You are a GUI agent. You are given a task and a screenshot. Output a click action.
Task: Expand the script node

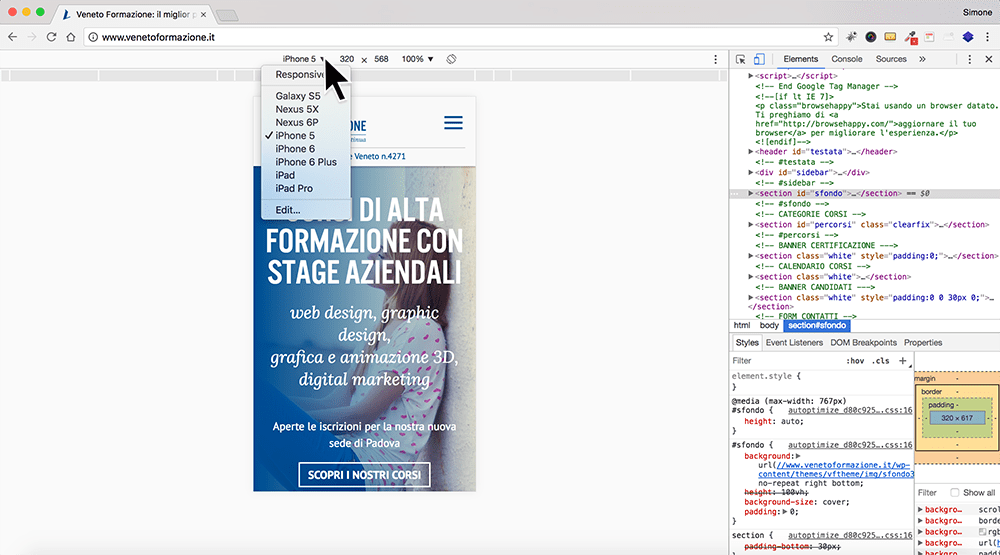click(x=751, y=76)
